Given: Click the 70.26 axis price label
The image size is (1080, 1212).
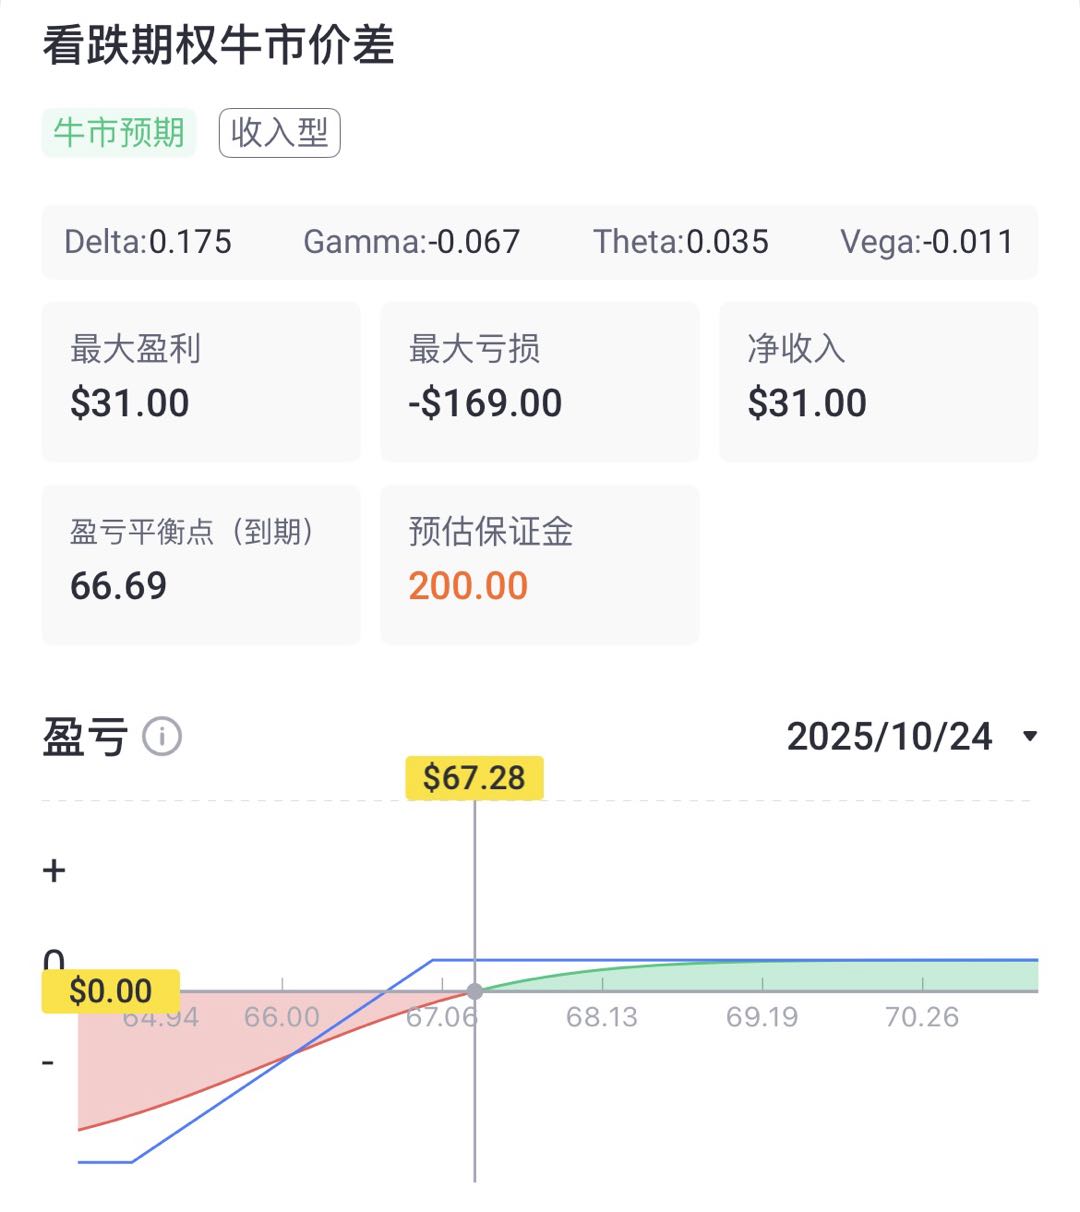Looking at the screenshot, I should point(921,1017).
